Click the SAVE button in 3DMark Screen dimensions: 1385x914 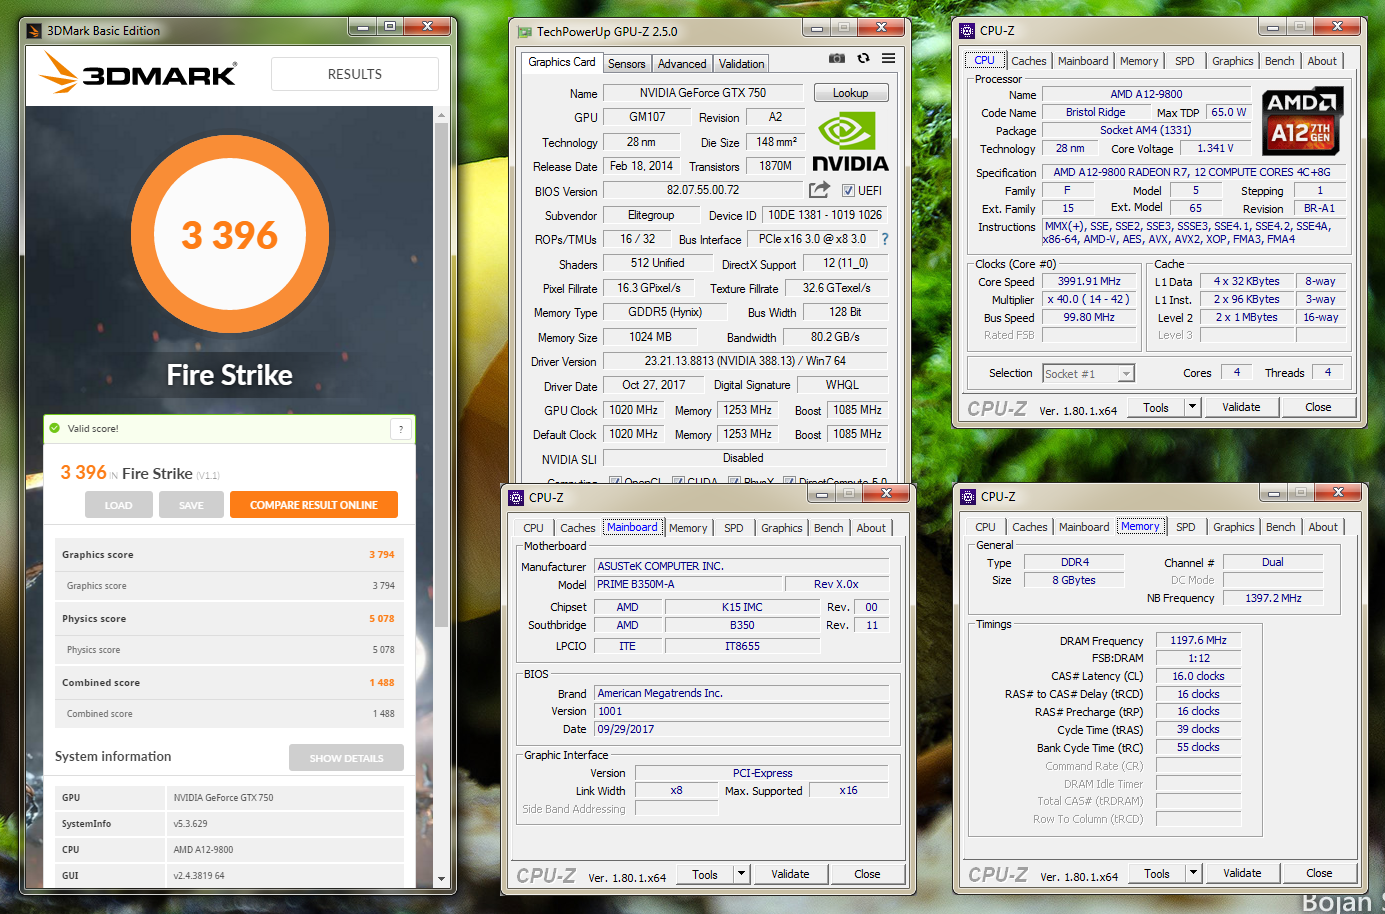pos(191,505)
